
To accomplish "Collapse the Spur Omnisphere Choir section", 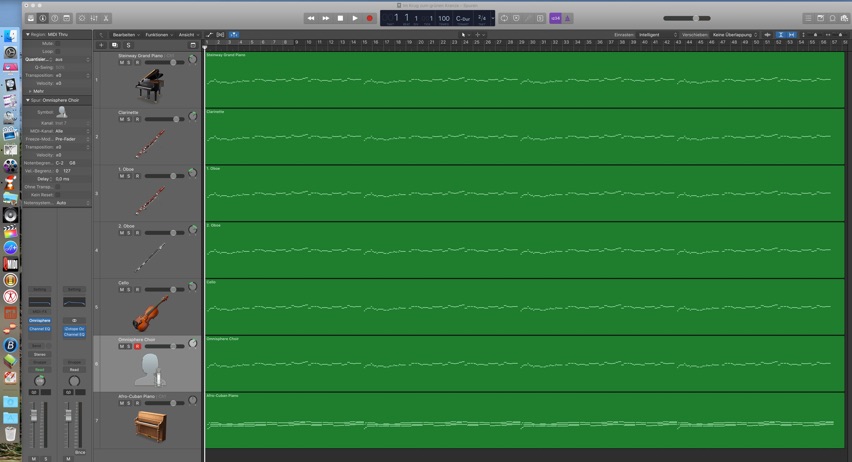I will tap(28, 100).
